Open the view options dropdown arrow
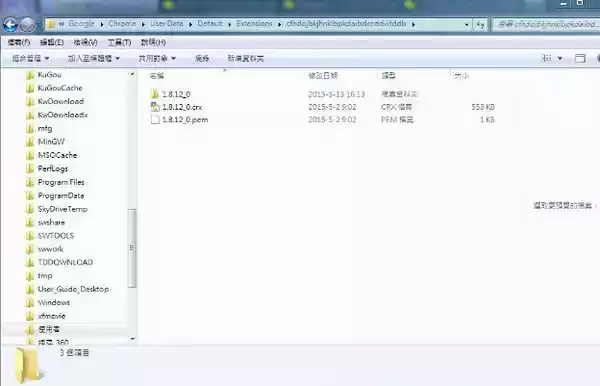Image resolution: width=600 pixels, height=386 pixels. 560,58
